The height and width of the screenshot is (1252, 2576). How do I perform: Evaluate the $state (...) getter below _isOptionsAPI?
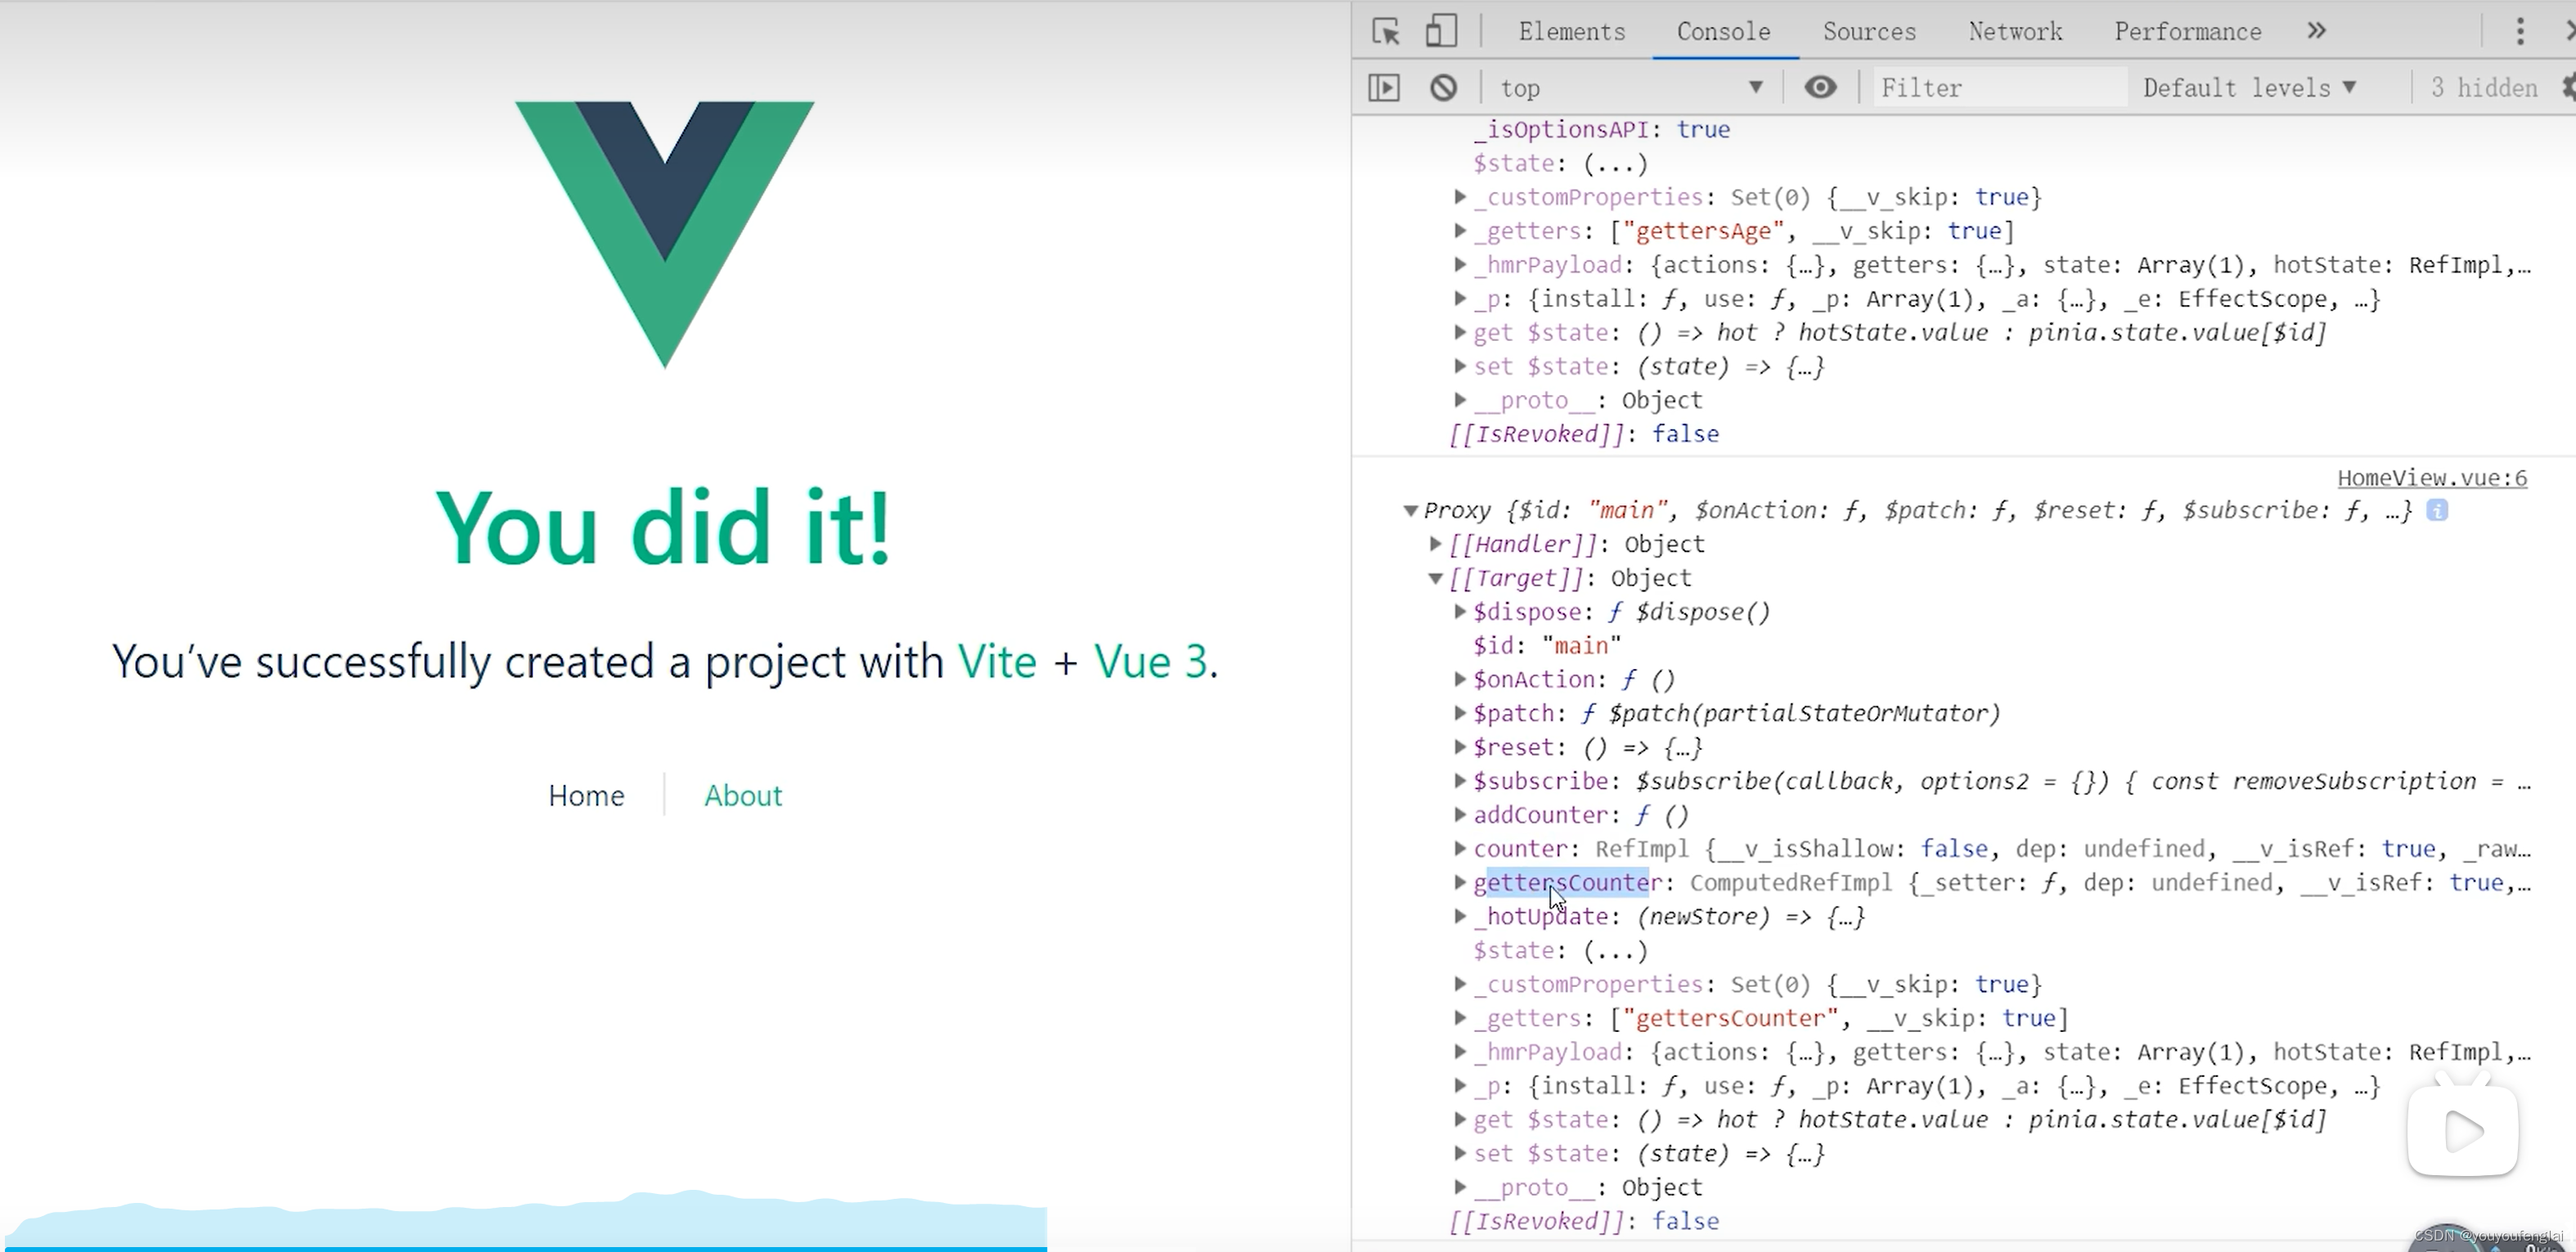click(1616, 164)
